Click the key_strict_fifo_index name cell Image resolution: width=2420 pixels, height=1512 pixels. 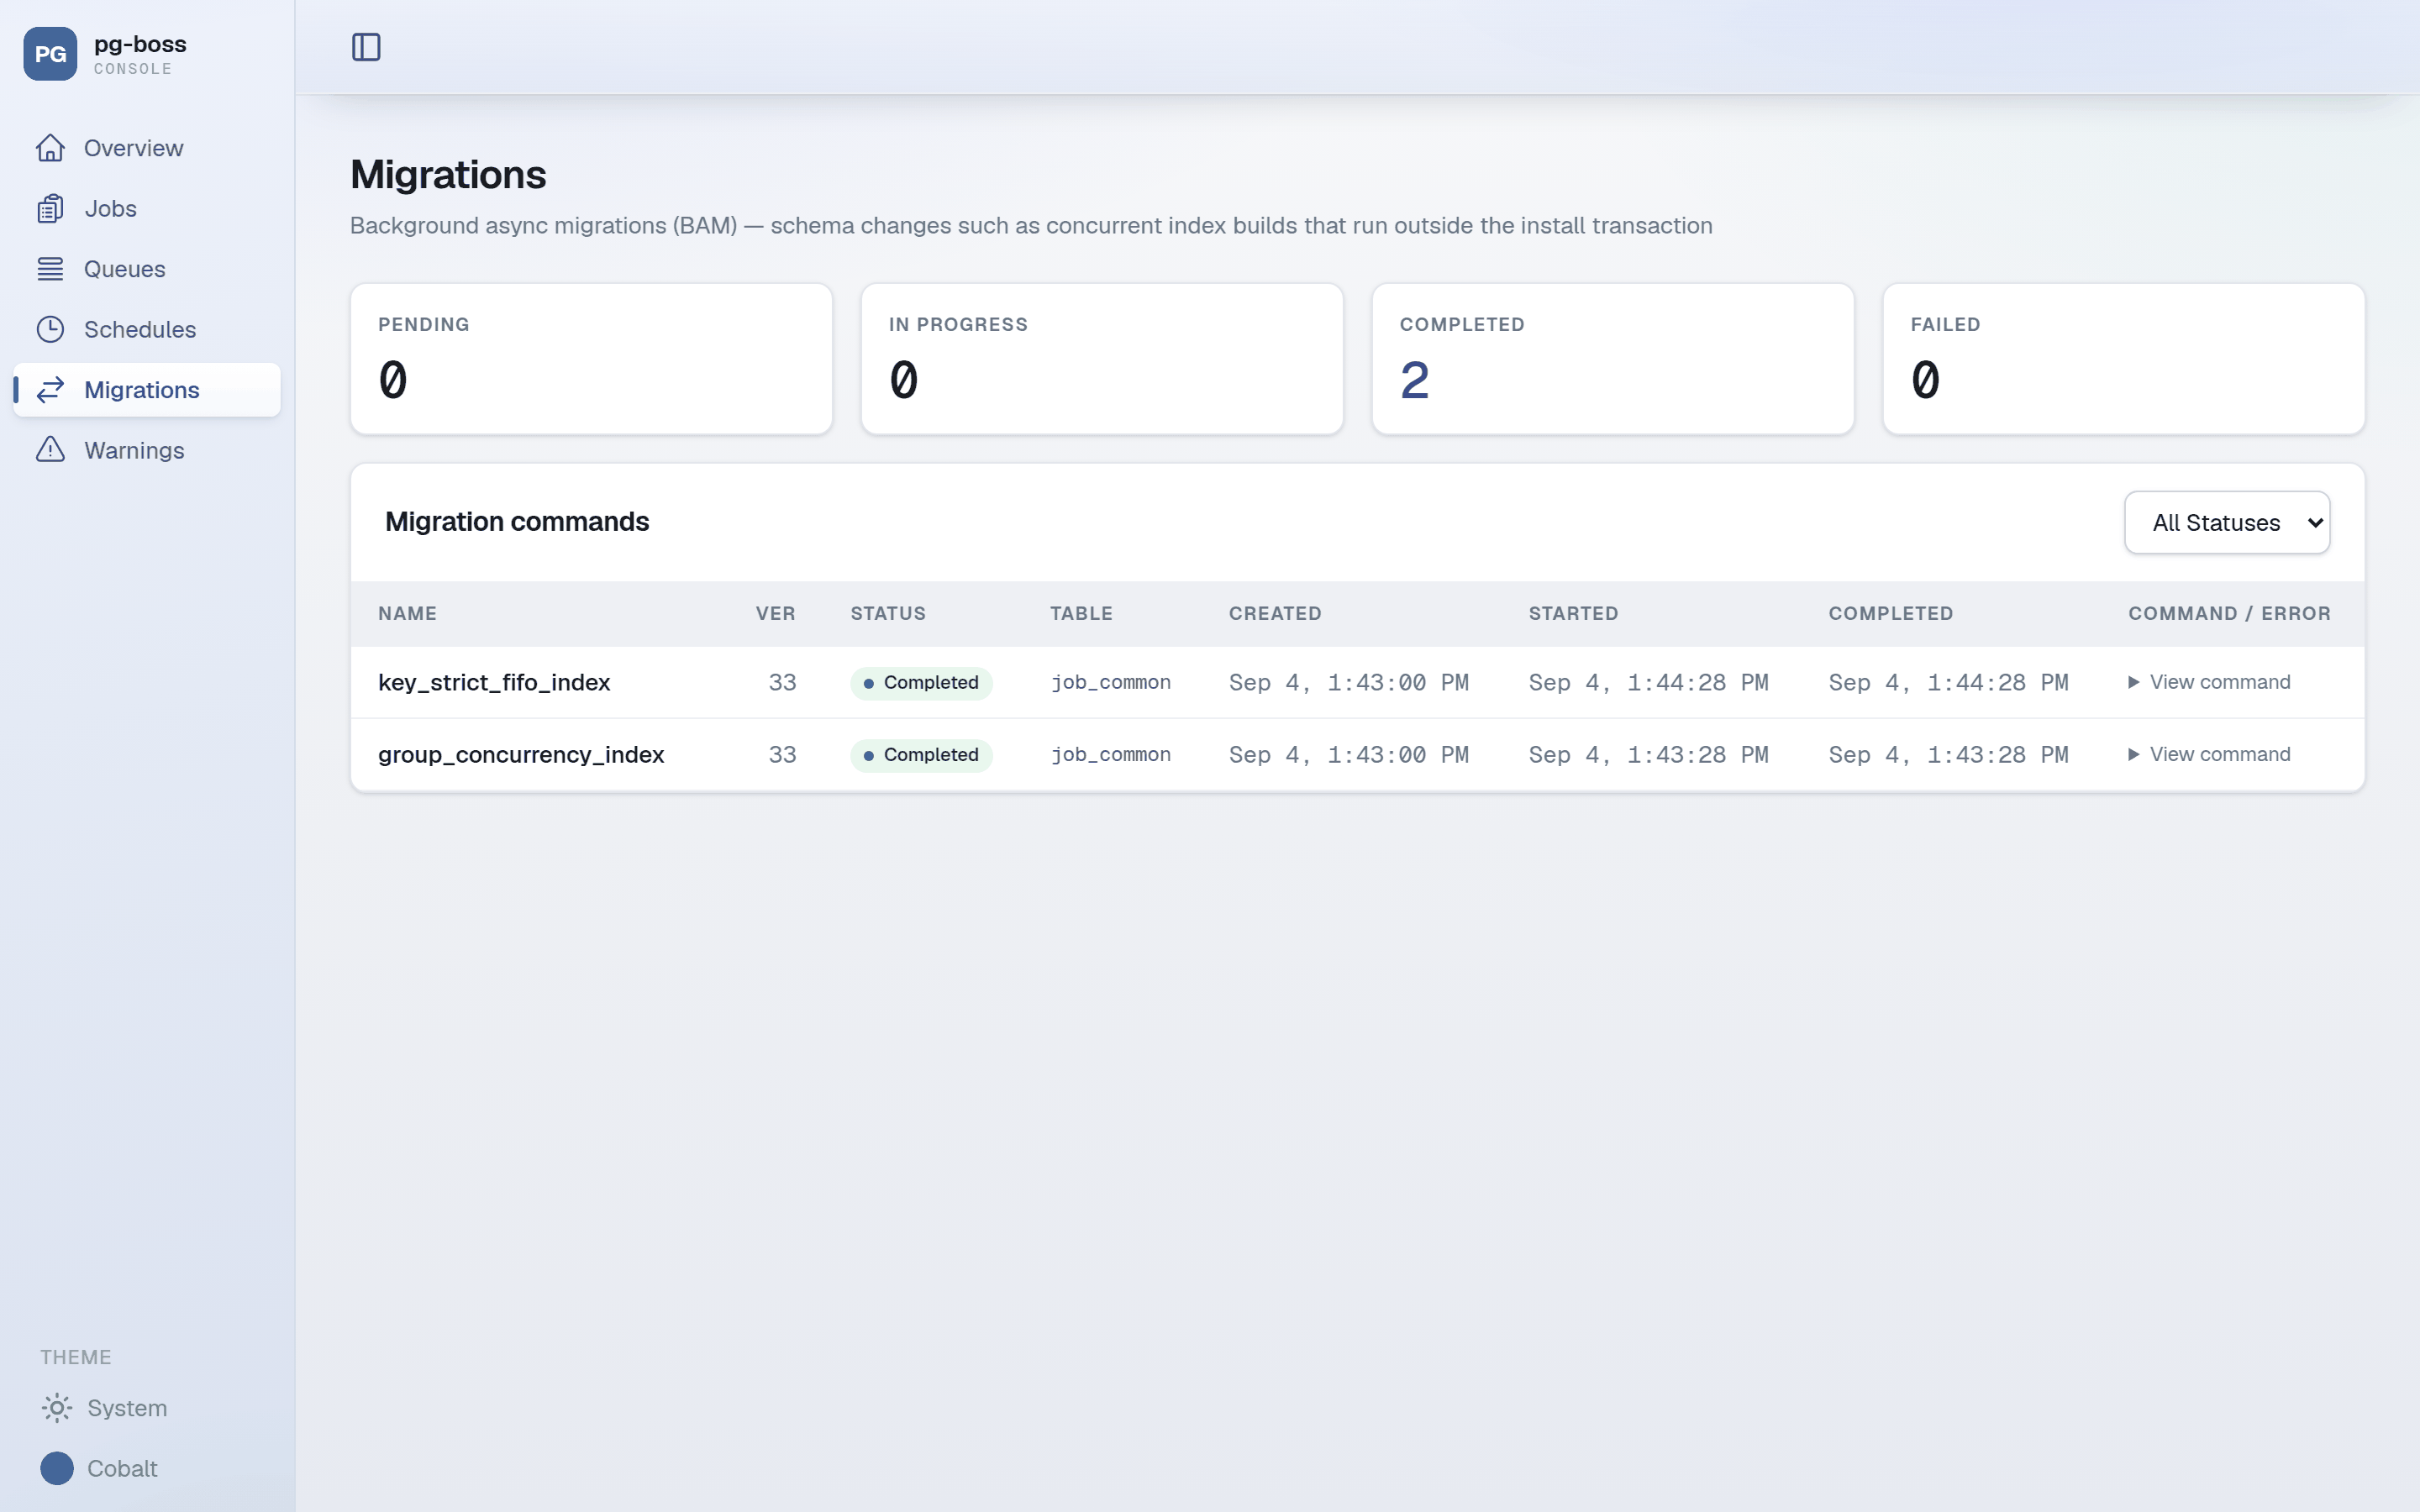[x=494, y=682]
